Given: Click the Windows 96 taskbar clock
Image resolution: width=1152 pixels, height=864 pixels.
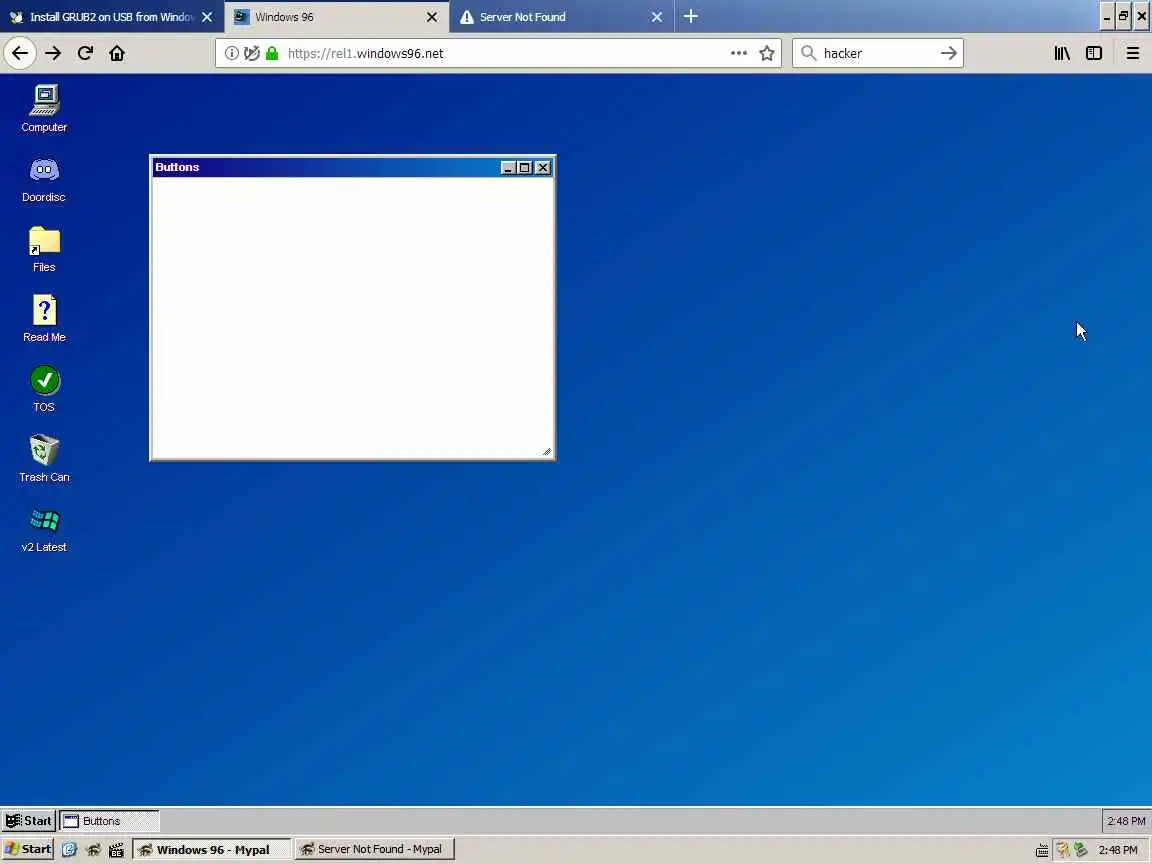Looking at the screenshot, I should 1126,821.
